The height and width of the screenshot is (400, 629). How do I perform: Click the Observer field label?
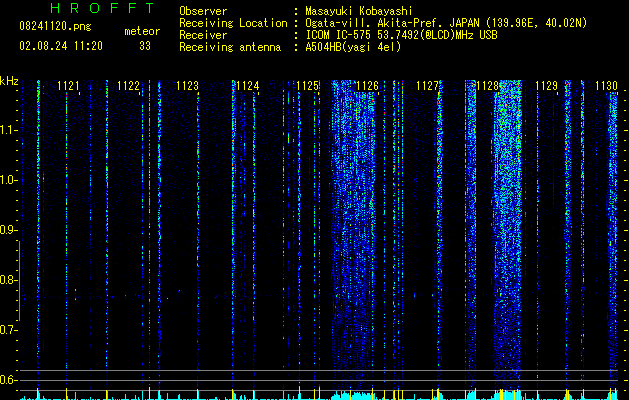coord(203,11)
